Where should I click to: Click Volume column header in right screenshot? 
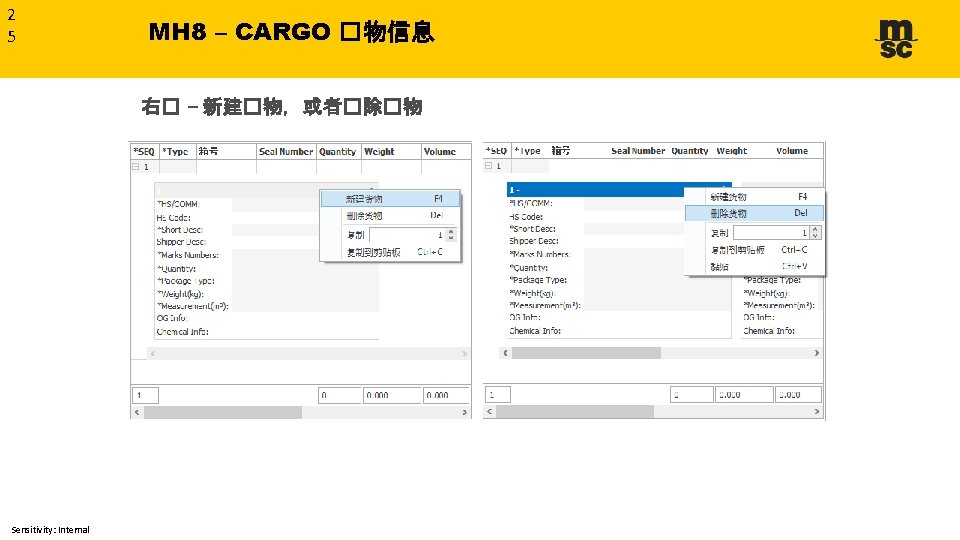[x=792, y=151]
